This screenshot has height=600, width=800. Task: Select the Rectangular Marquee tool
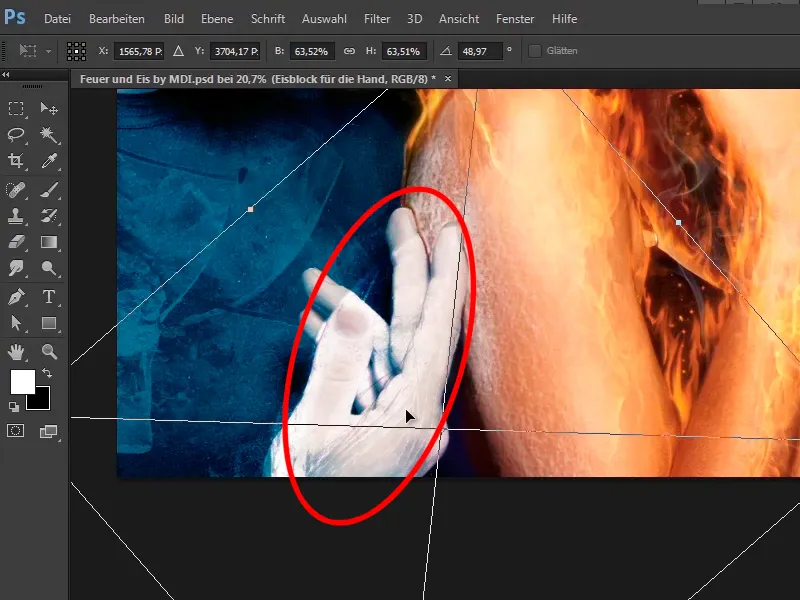point(16,109)
